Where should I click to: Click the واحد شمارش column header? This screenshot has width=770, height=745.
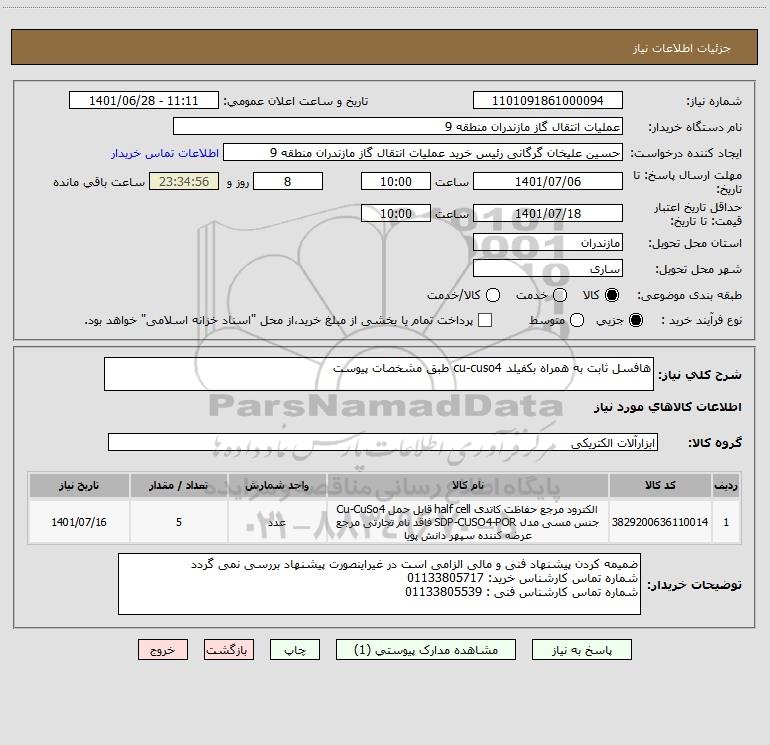point(277,485)
